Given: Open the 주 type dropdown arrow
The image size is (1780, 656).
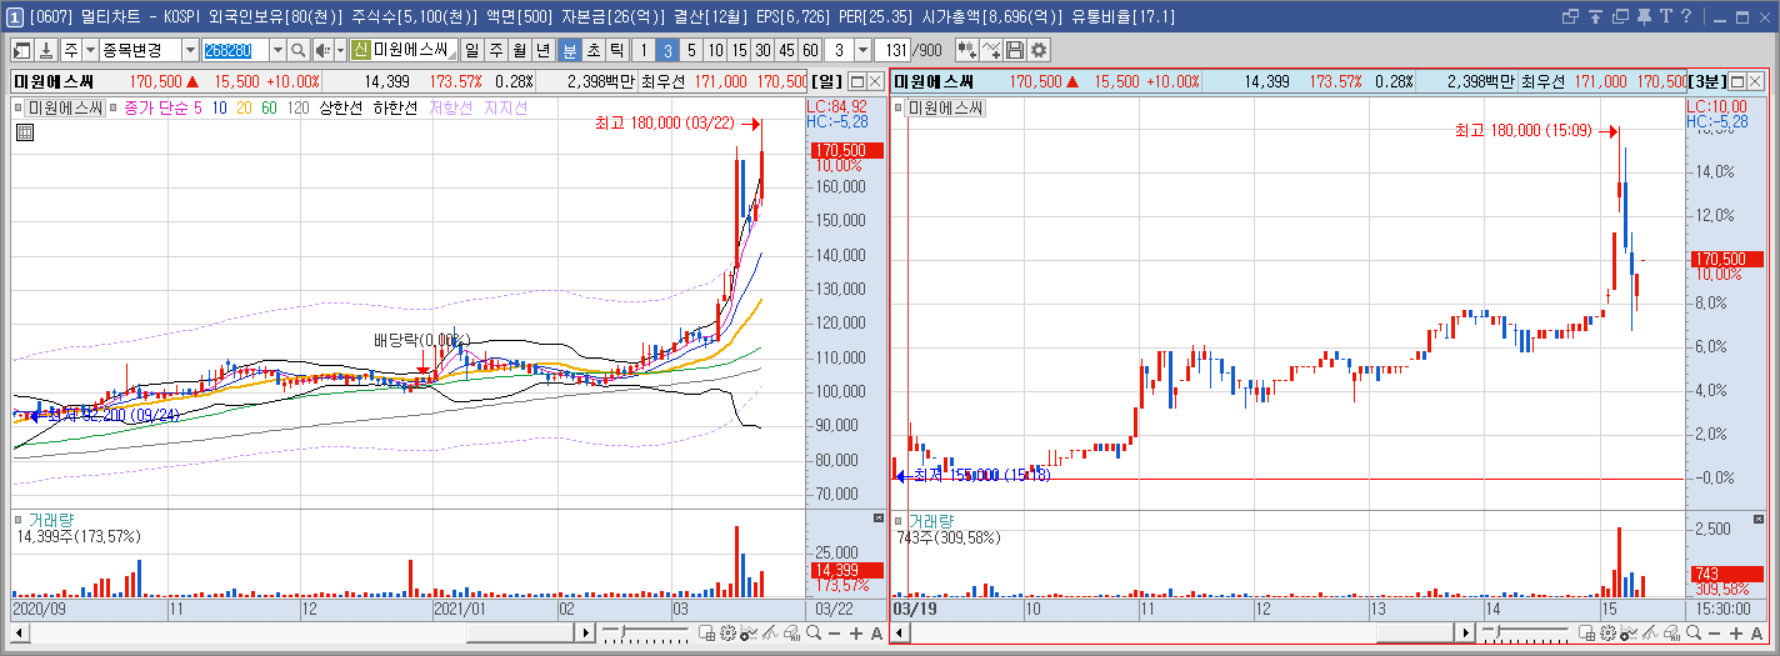Looking at the screenshot, I should click(x=90, y=50).
